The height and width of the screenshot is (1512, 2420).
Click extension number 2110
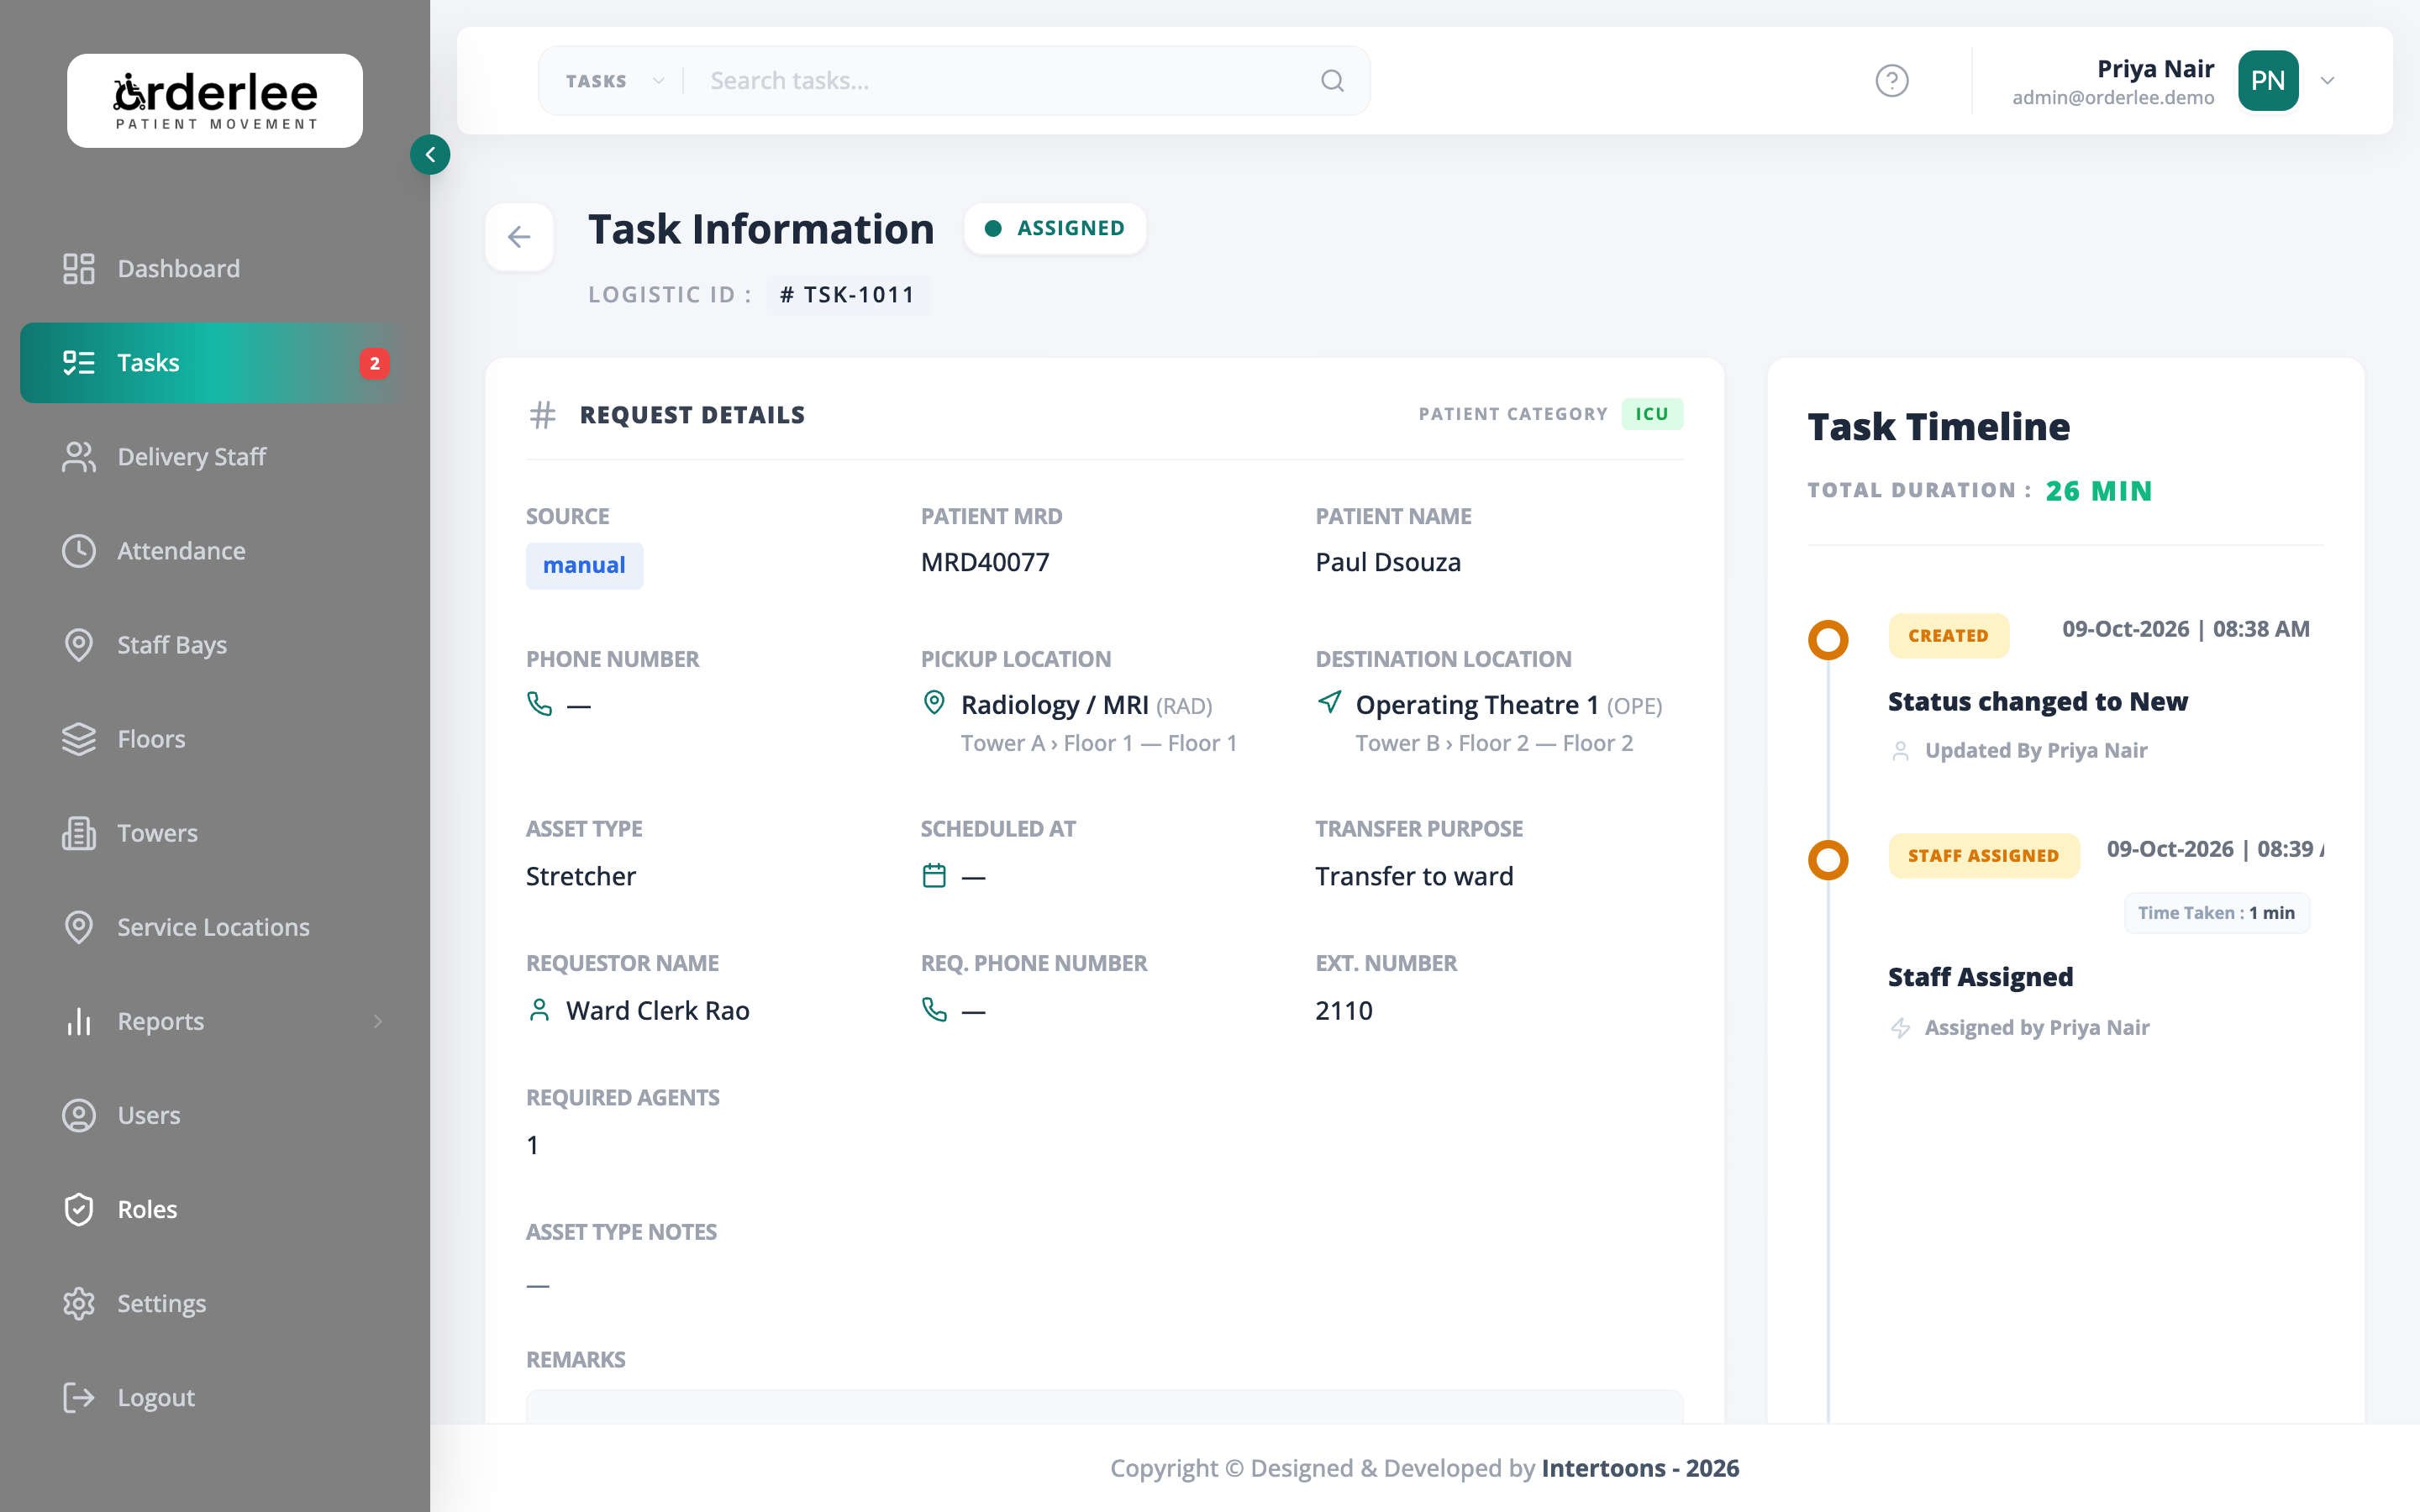[1343, 1010]
